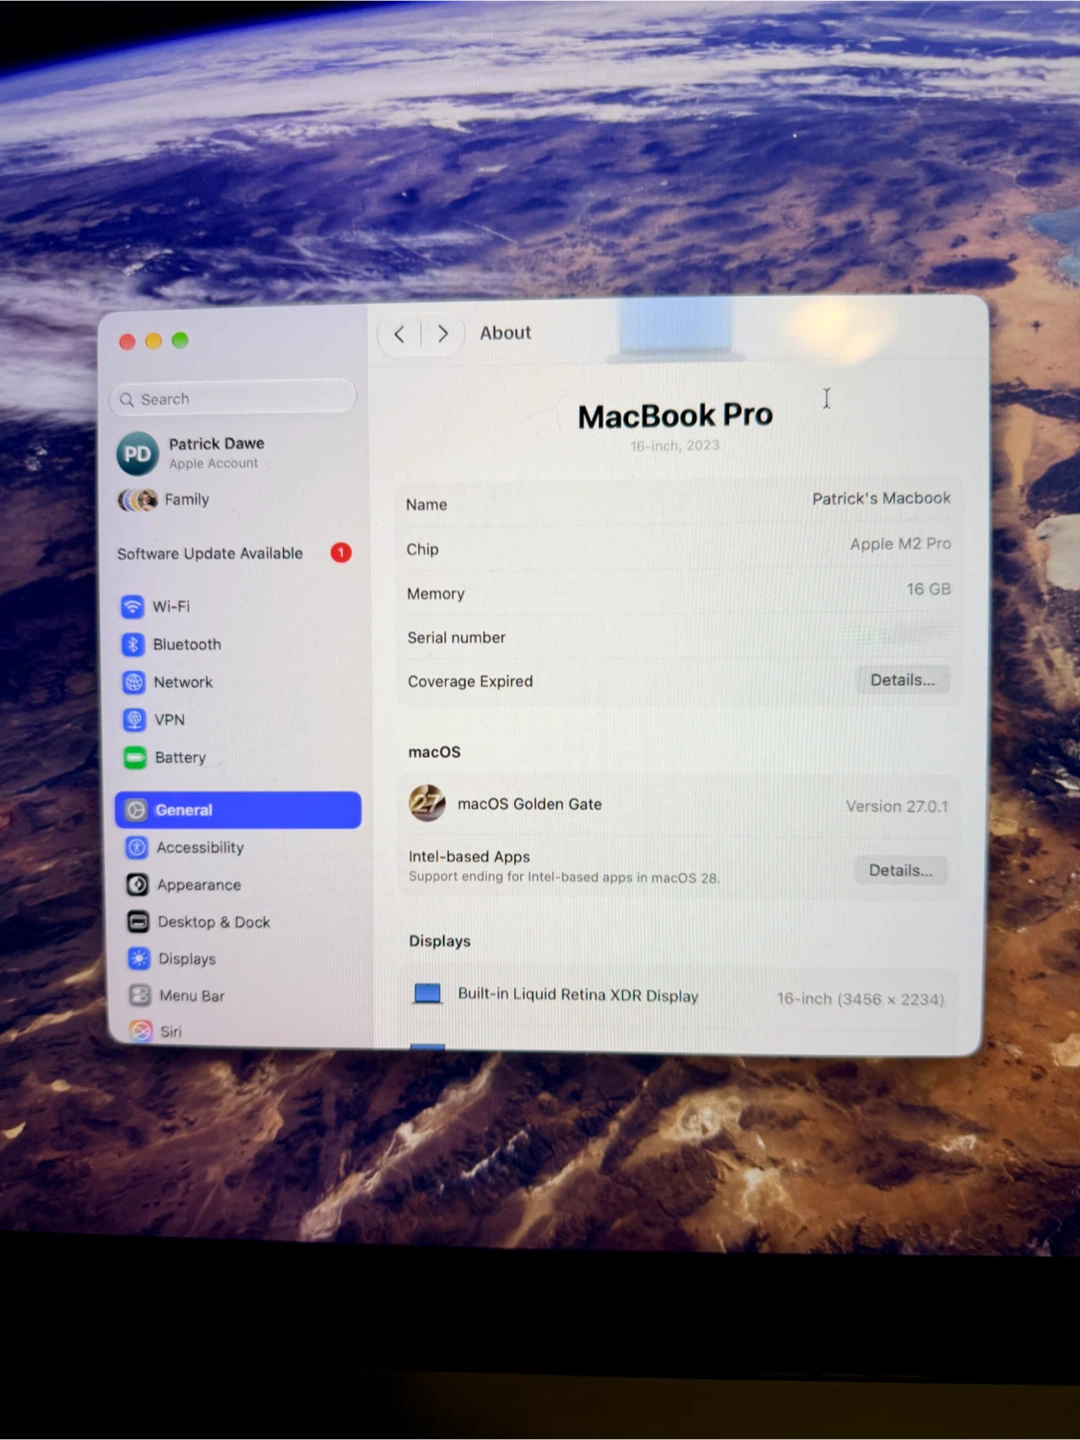Select the Network globe icon
Screen dimensions: 1080x1440
pyautogui.click(x=134, y=682)
